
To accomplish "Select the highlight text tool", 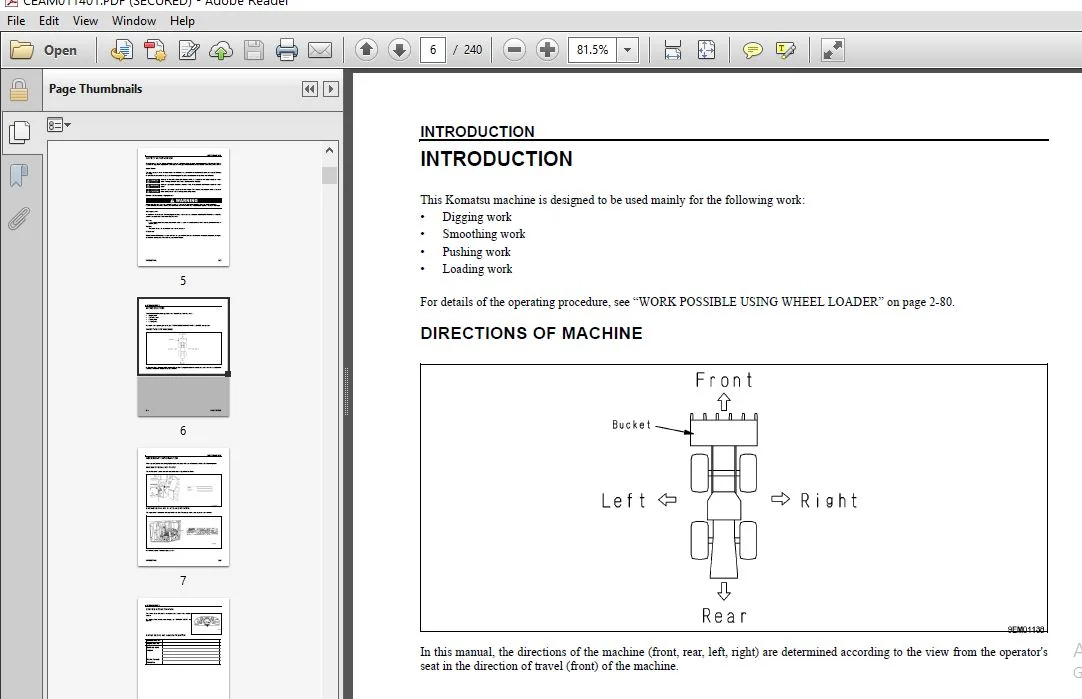I will (785, 50).
